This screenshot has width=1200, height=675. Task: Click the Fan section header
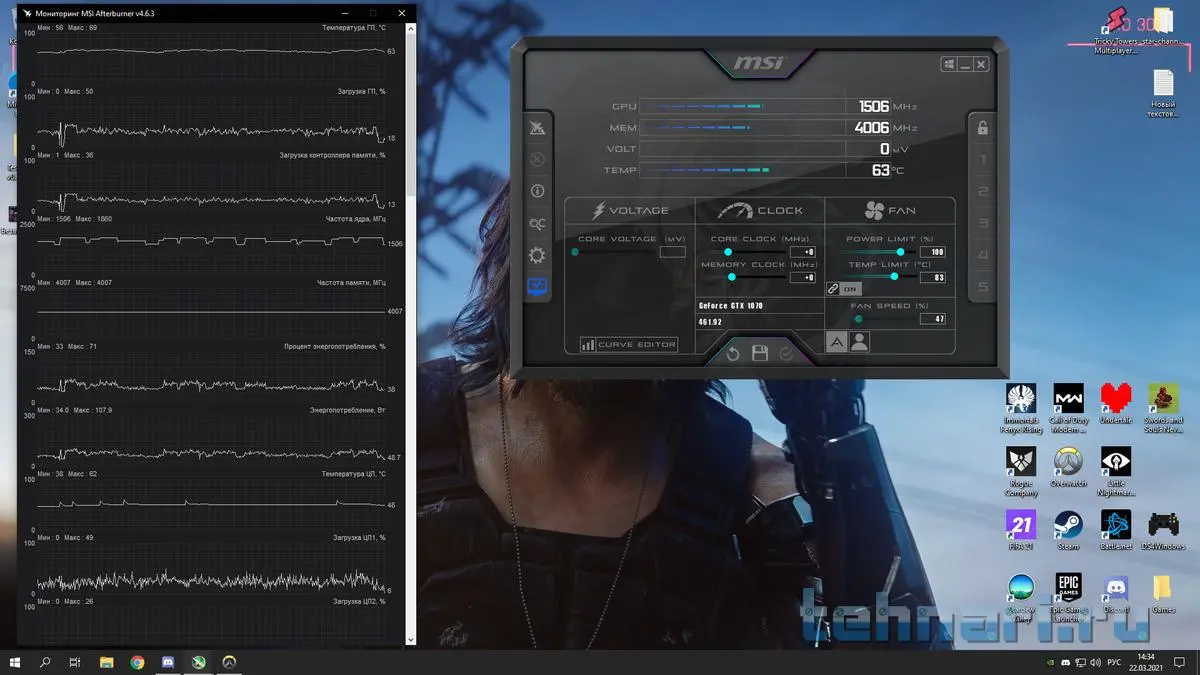[889, 211]
